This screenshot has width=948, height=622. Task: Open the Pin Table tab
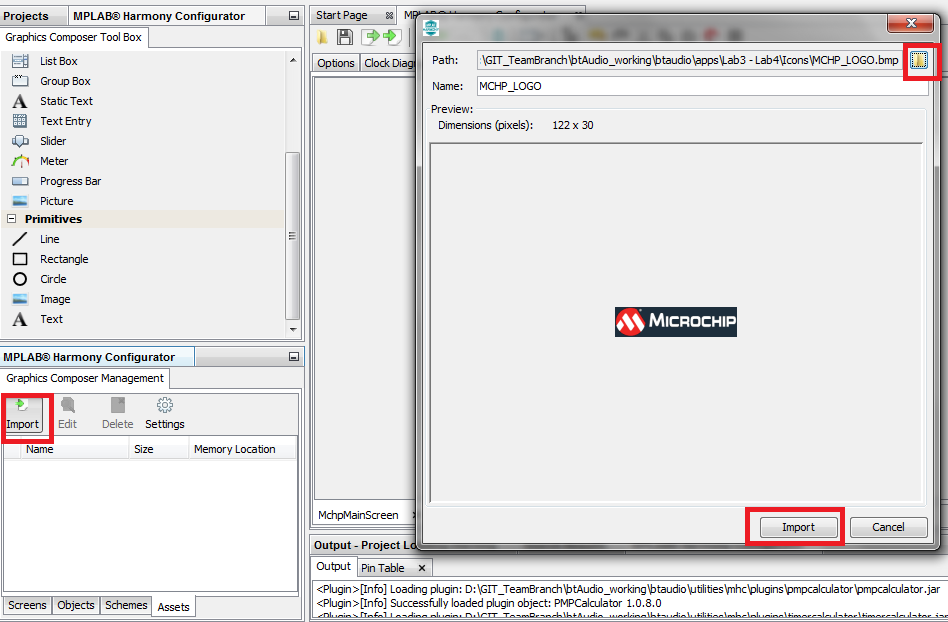pos(383,568)
